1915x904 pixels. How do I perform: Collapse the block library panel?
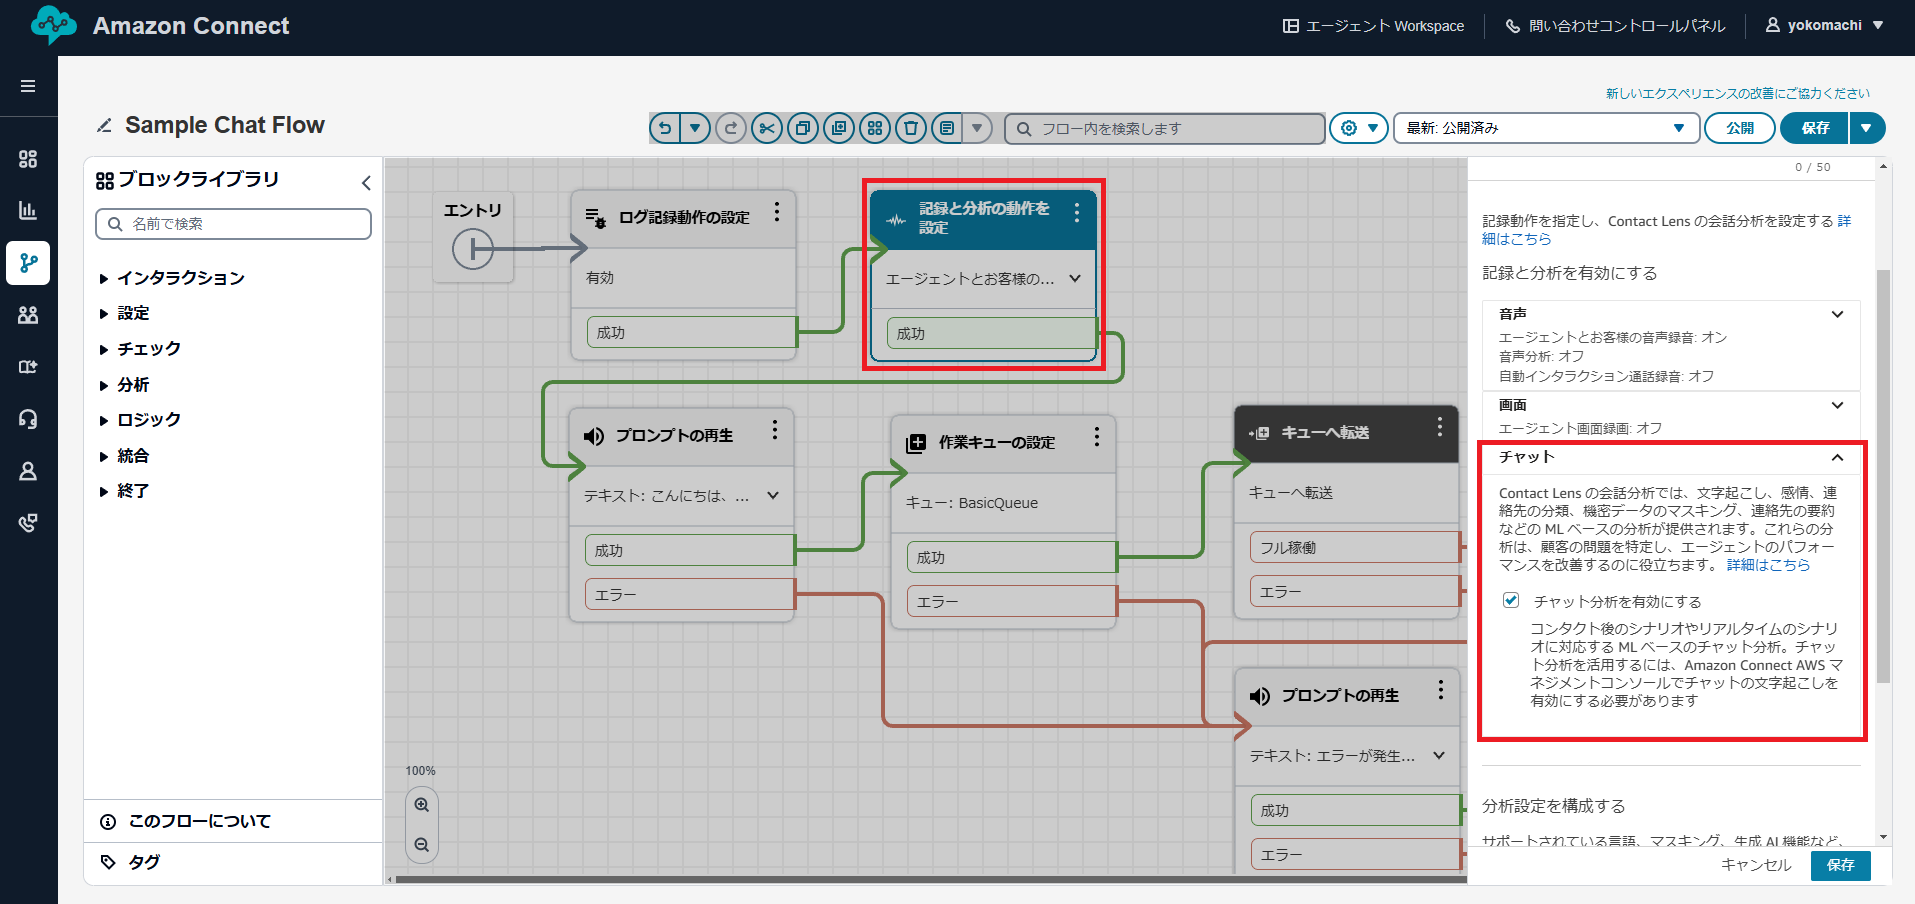[366, 182]
